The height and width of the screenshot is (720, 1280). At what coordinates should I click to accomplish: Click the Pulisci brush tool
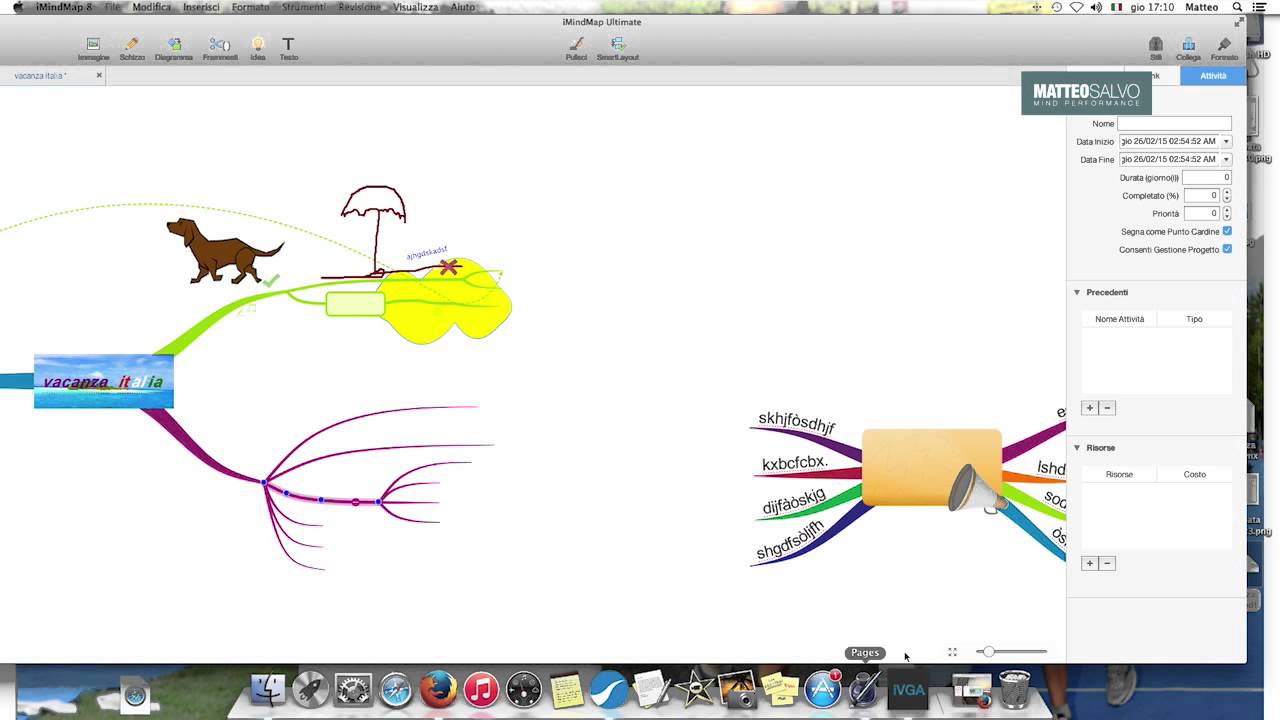[x=576, y=49]
